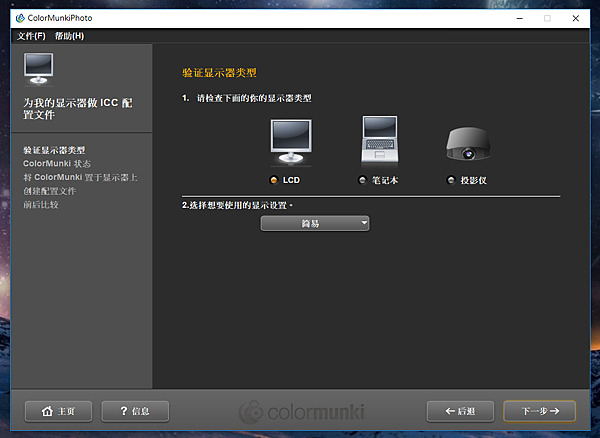
Task: Open the 帮助(H) menu
Action: click(x=69, y=36)
